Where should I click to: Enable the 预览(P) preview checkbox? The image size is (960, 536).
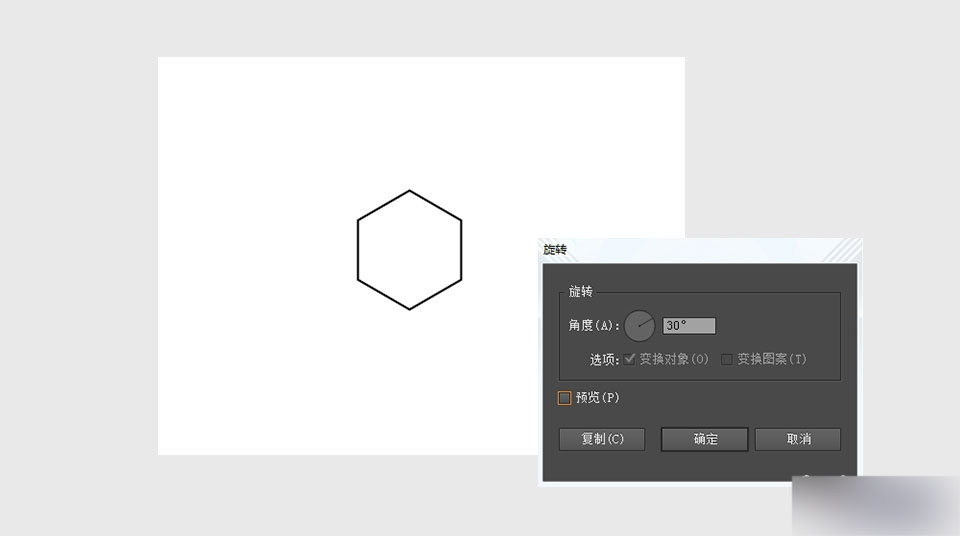click(564, 398)
